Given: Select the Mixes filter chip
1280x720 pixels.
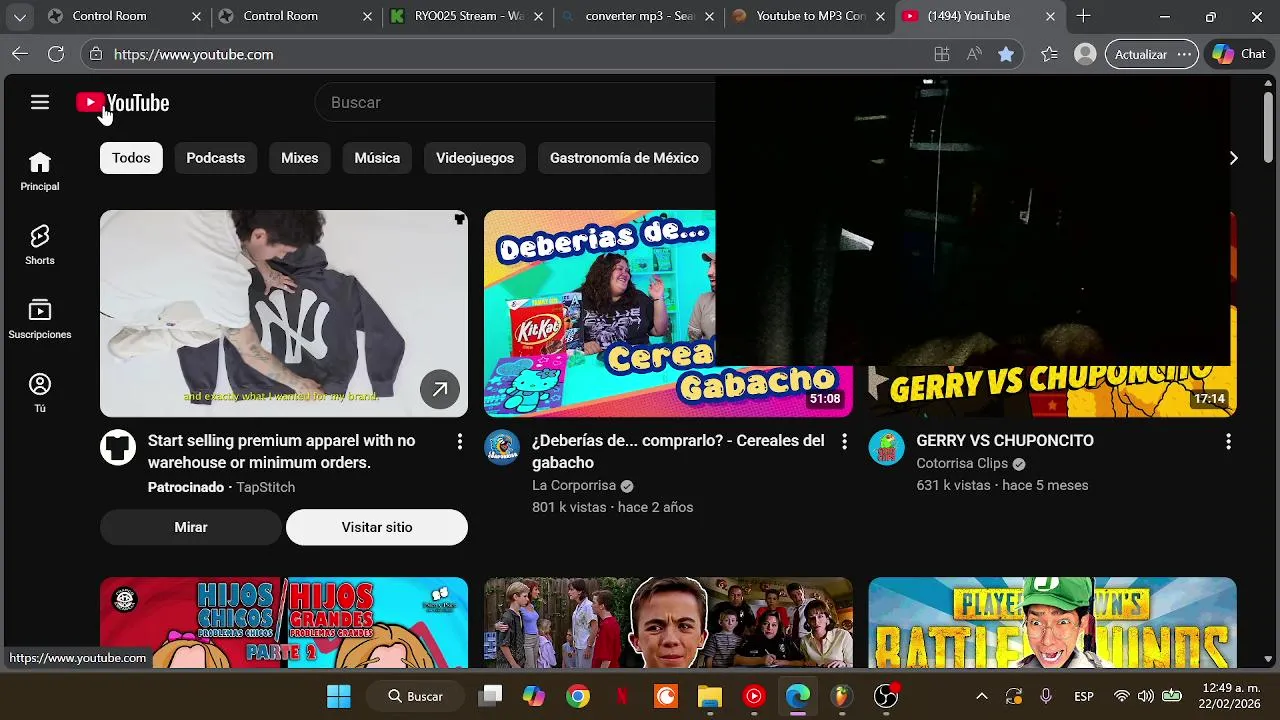Looking at the screenshot, I should [299, 158].
